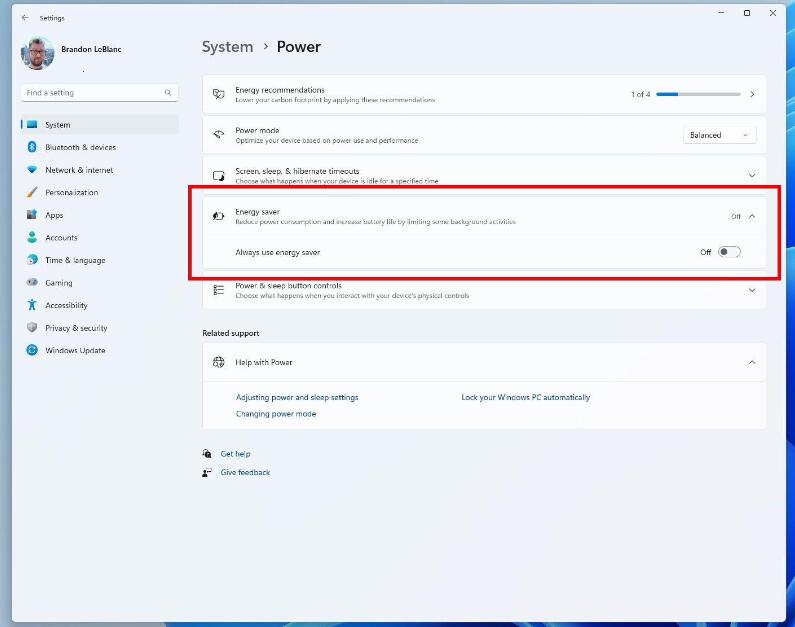Toggle the Always use energy saver switch
Viewport: 795px width, 627px height.
(729, 252)
